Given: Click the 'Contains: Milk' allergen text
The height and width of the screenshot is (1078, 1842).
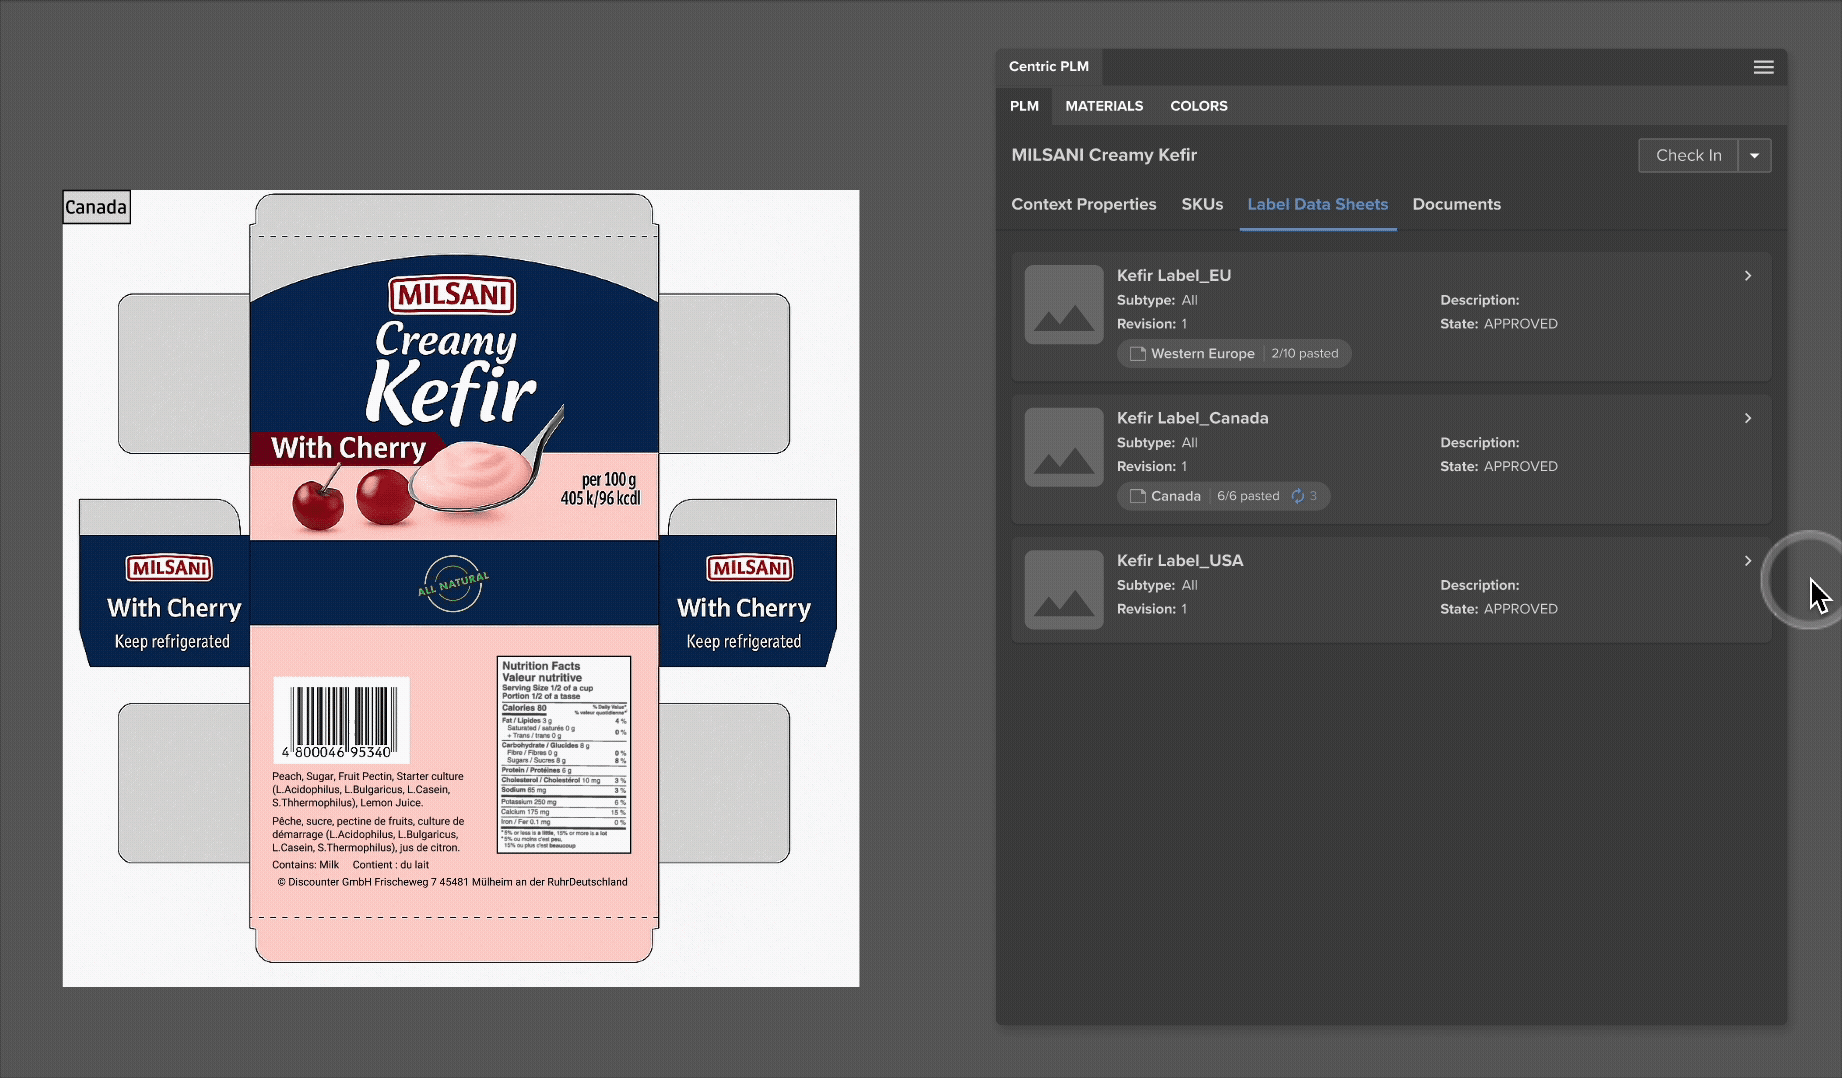Looking at the screenshot, I should tap(305, 865).
